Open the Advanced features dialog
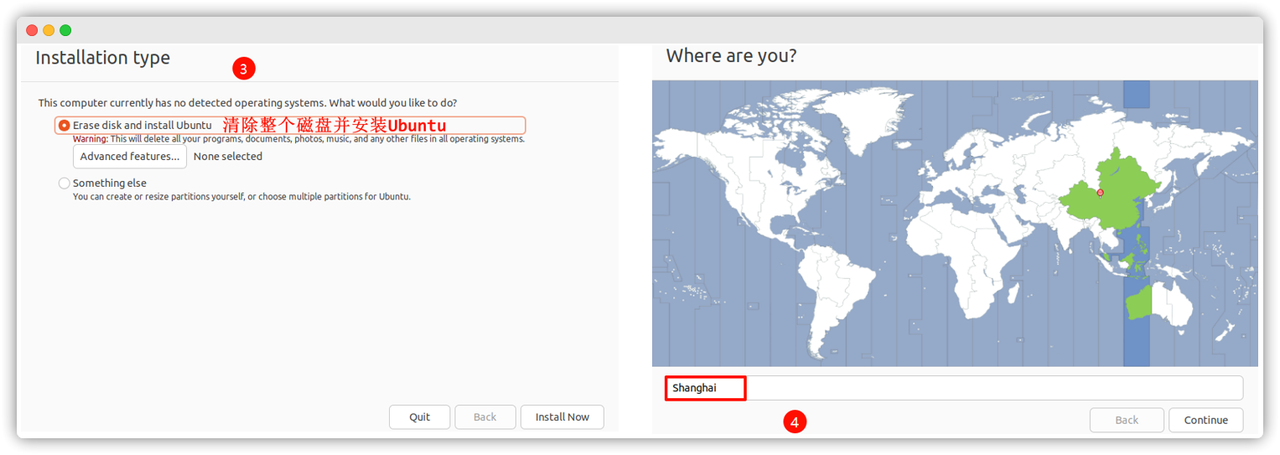The height and width of the screenshot is (455, 1280). click(x=130, y=157)
